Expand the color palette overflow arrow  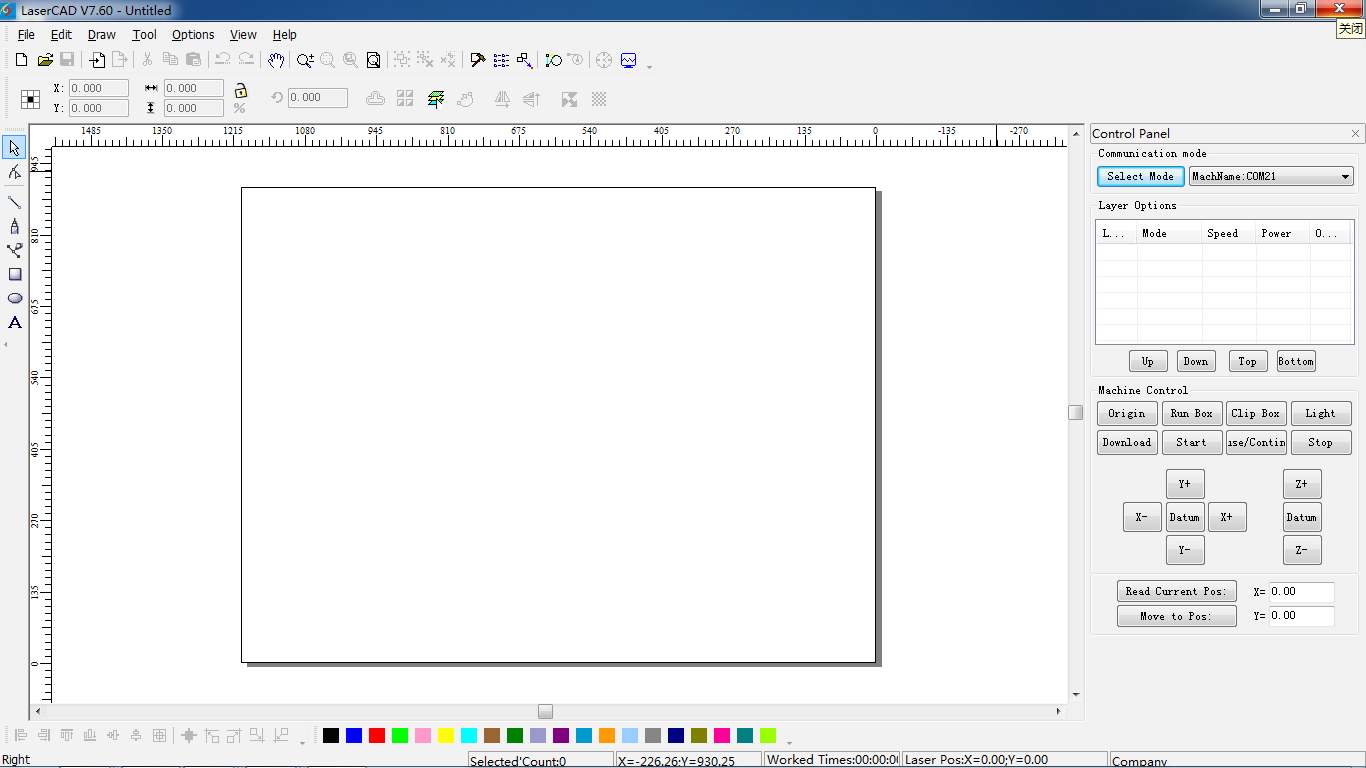(789, 742)
